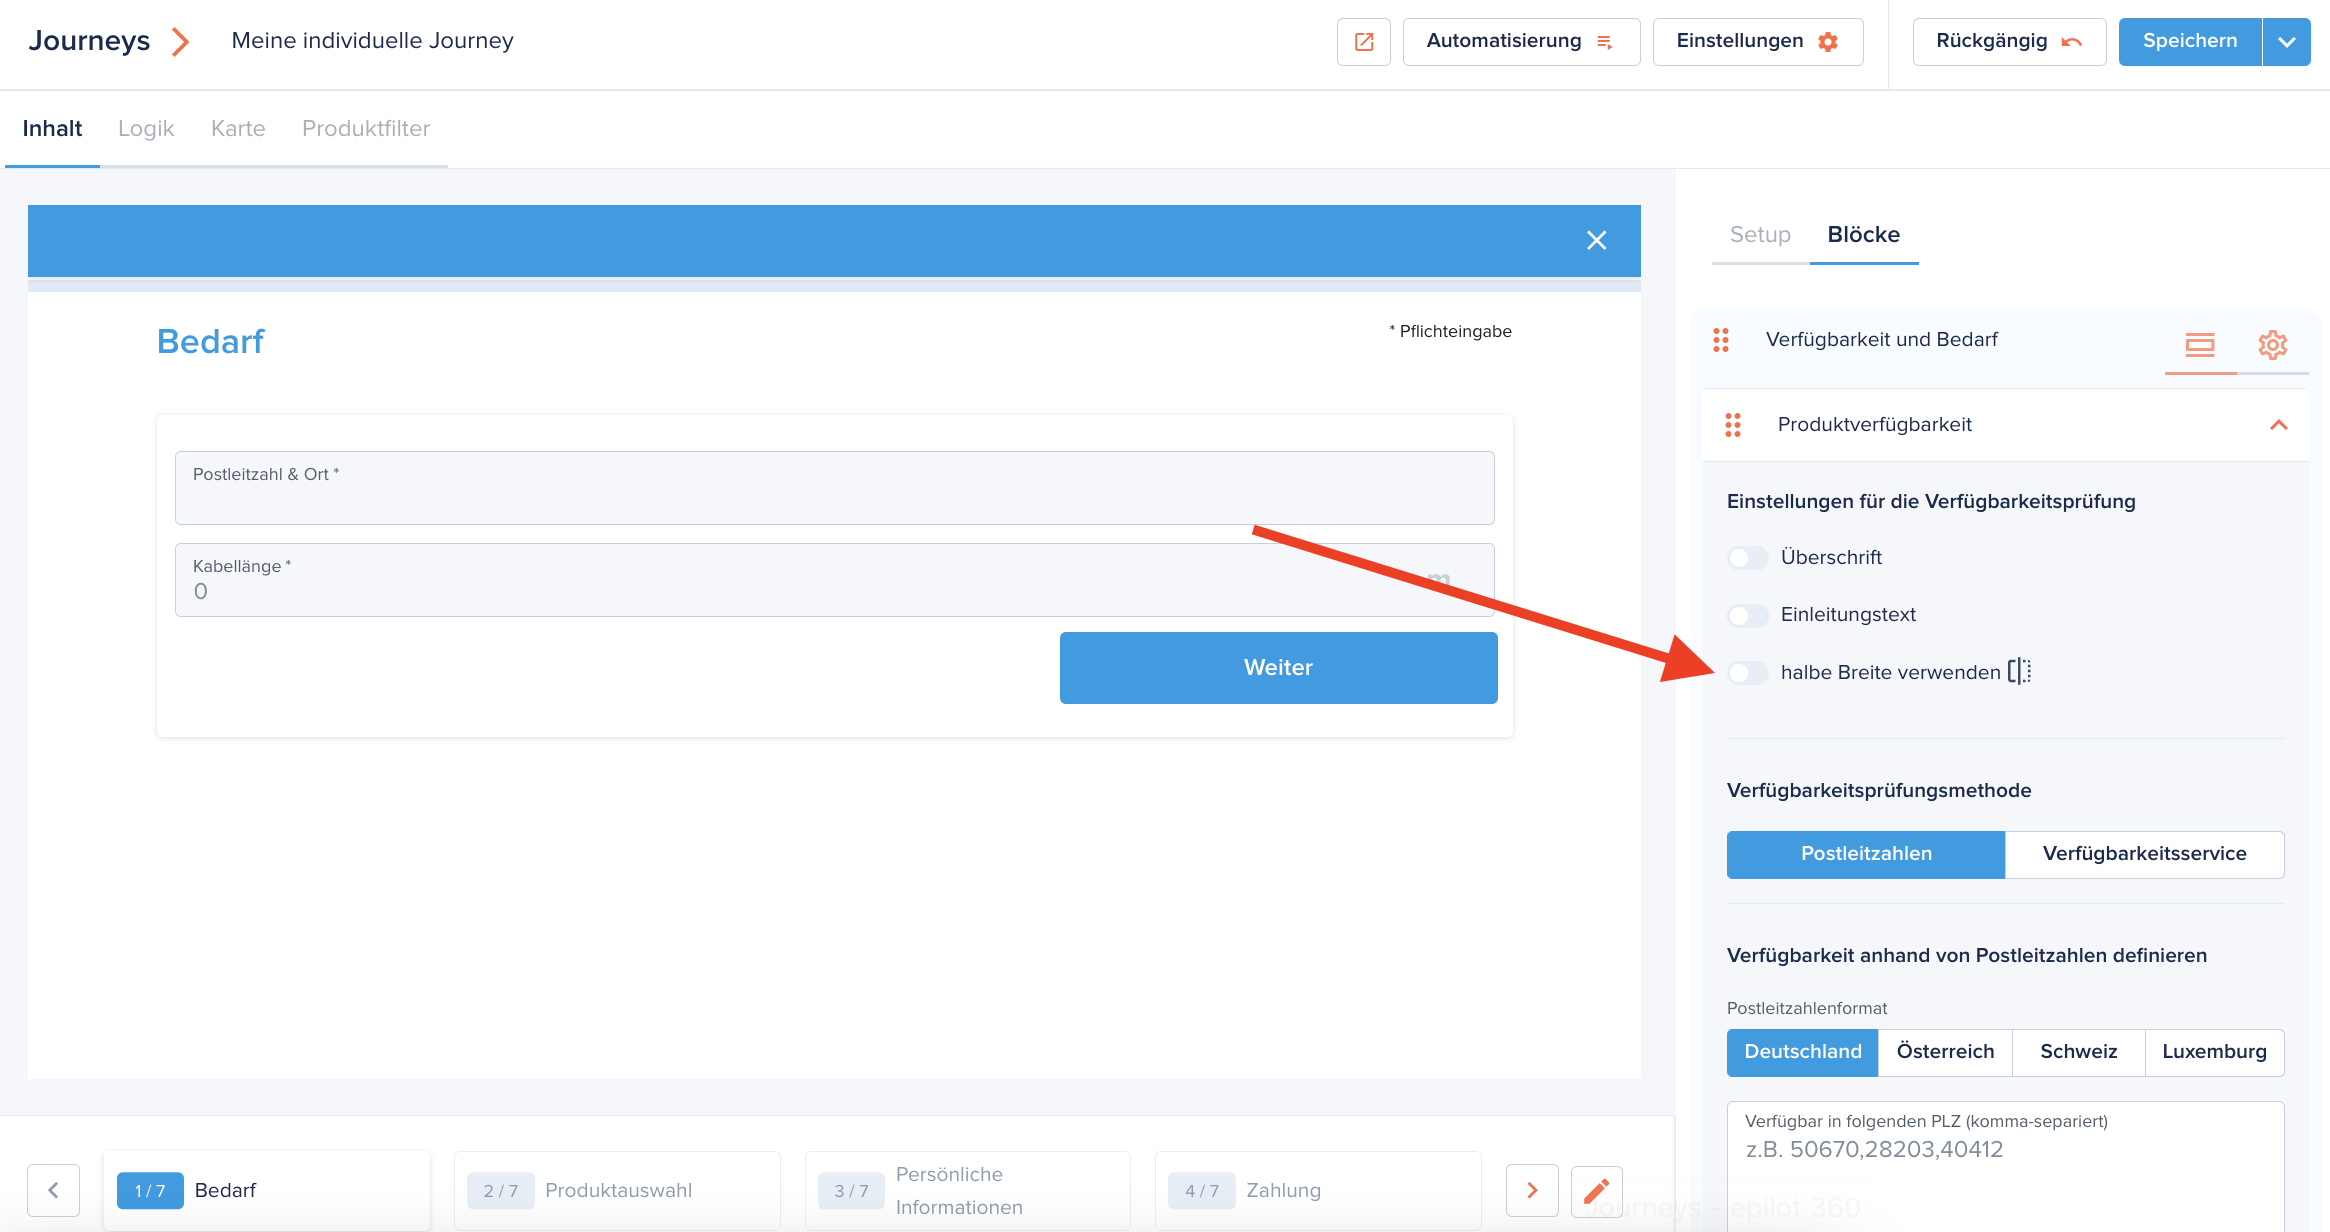Switch to the Logik tab

[x=146, y=129]
